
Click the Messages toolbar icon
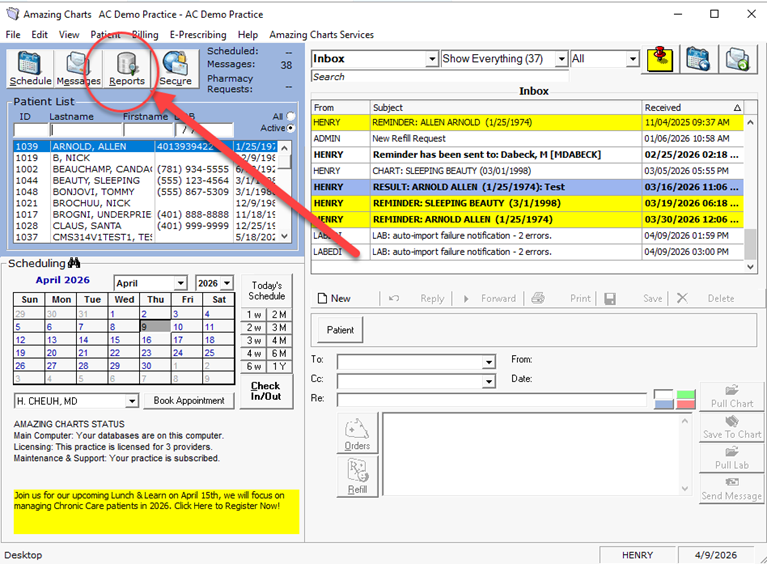78,68
